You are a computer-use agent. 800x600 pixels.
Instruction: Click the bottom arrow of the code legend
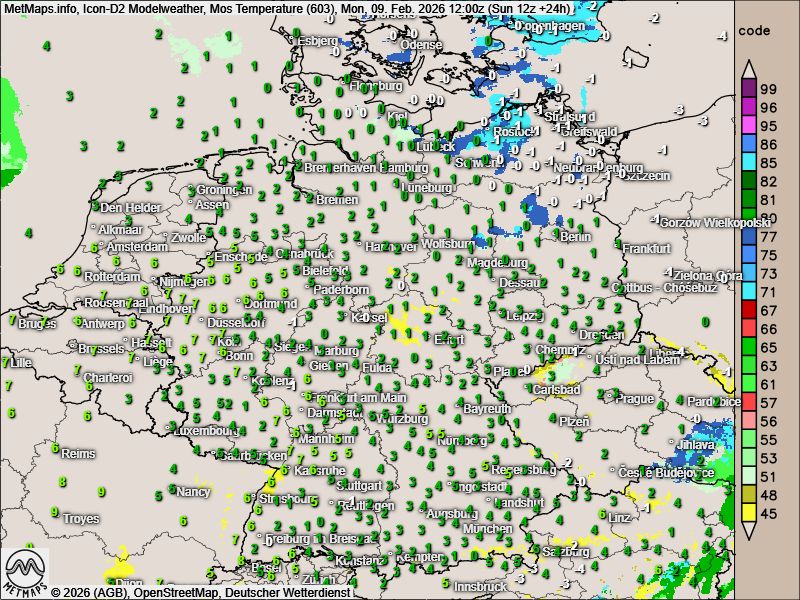[748, 531]
